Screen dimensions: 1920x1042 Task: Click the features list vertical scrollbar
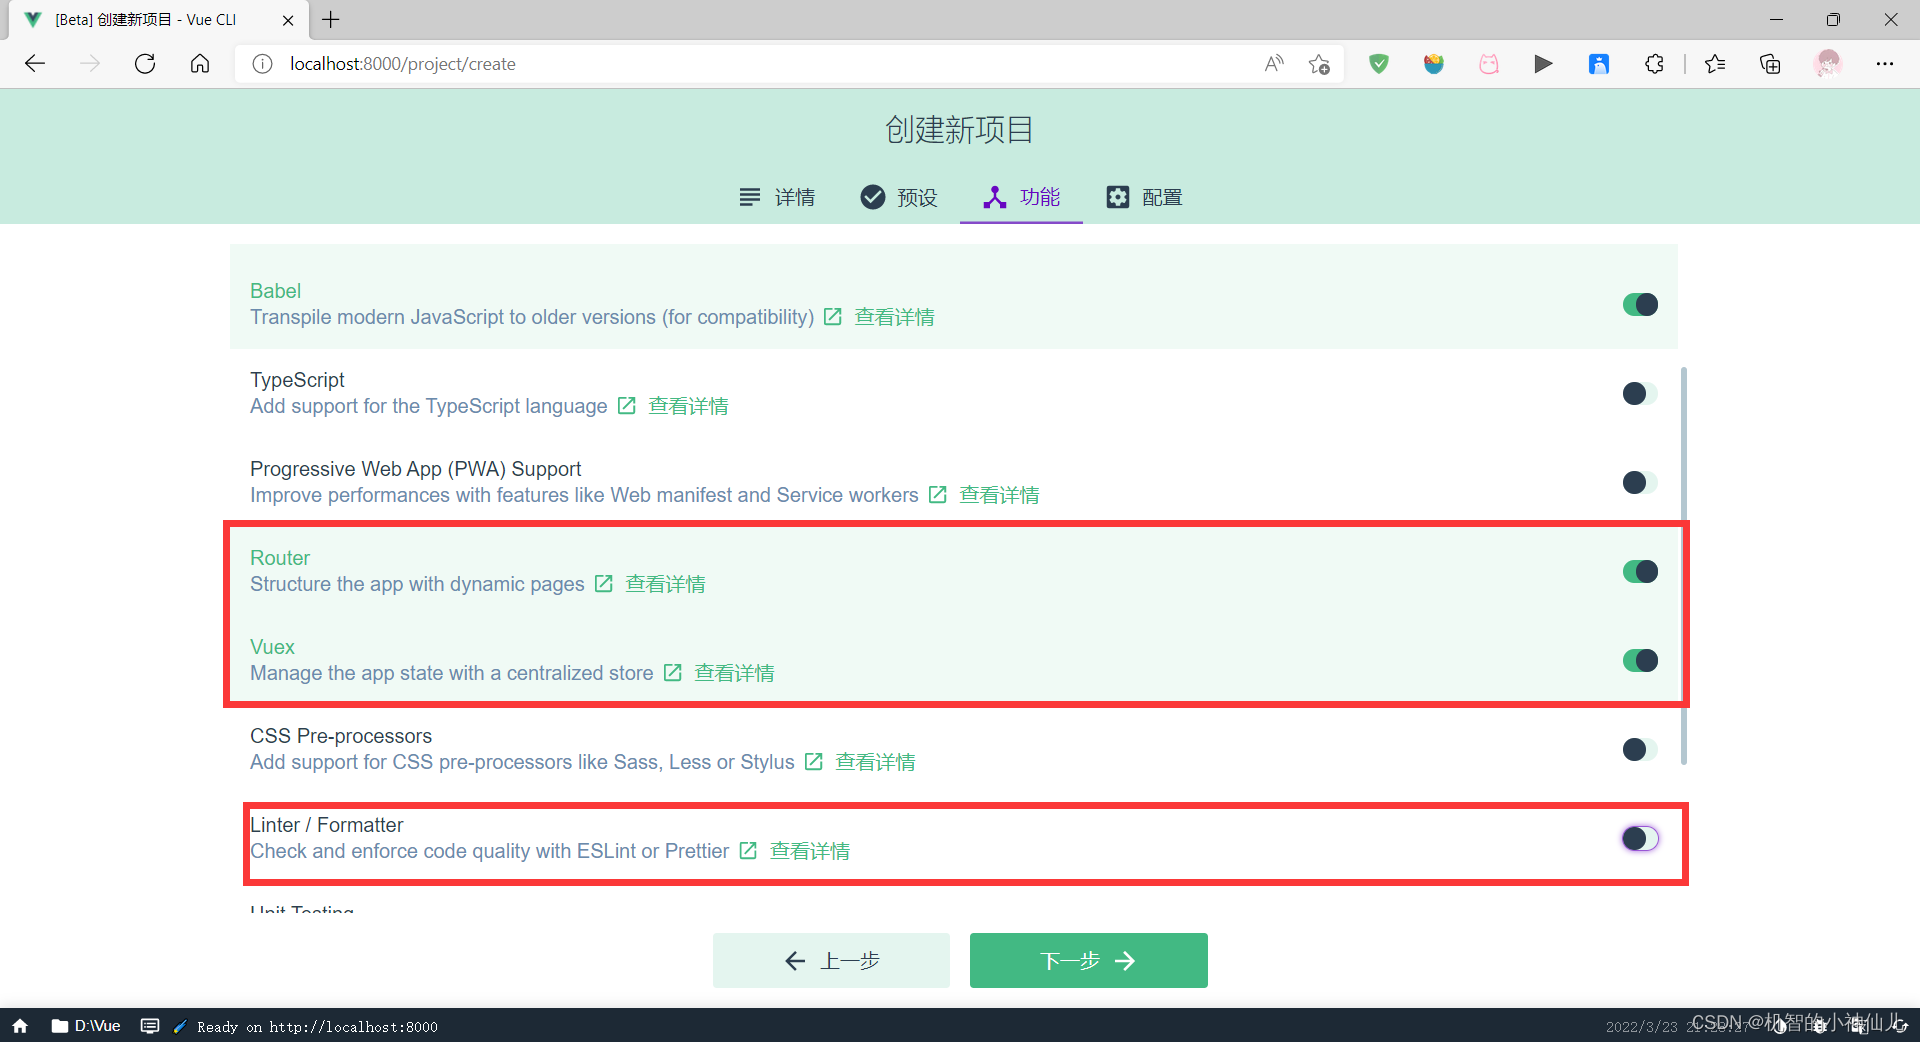[1684, 566]
